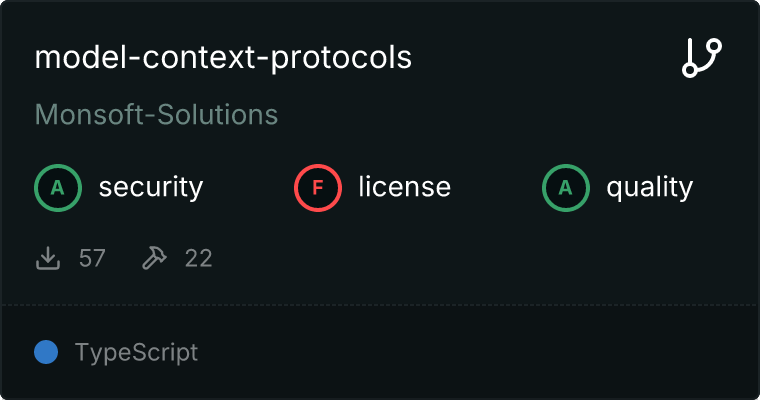Open the model-context-protocols repository title
Screen dimensions: 760x400
tap(223, 58)
